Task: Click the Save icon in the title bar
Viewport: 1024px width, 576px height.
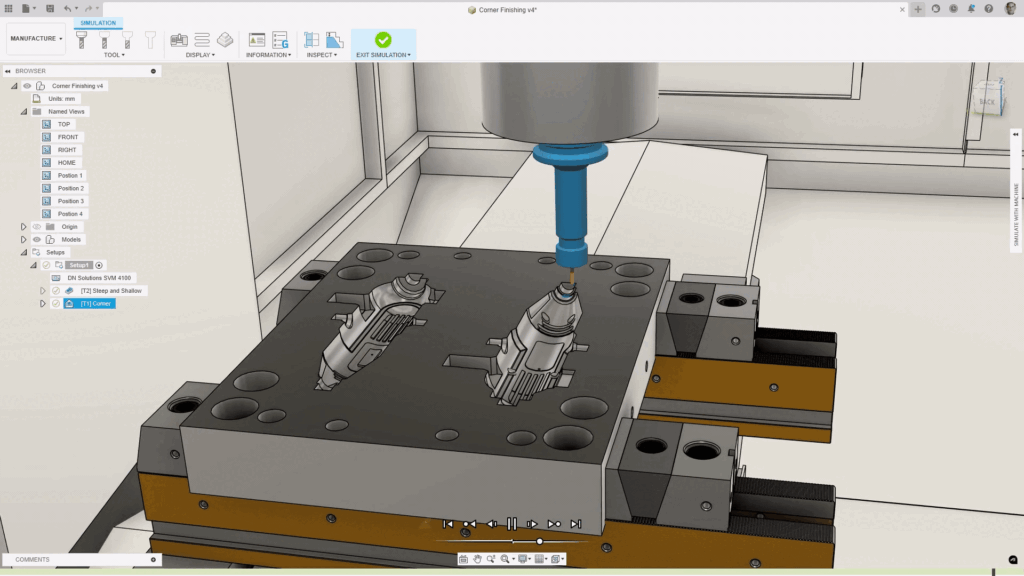Action: (50, 8)
